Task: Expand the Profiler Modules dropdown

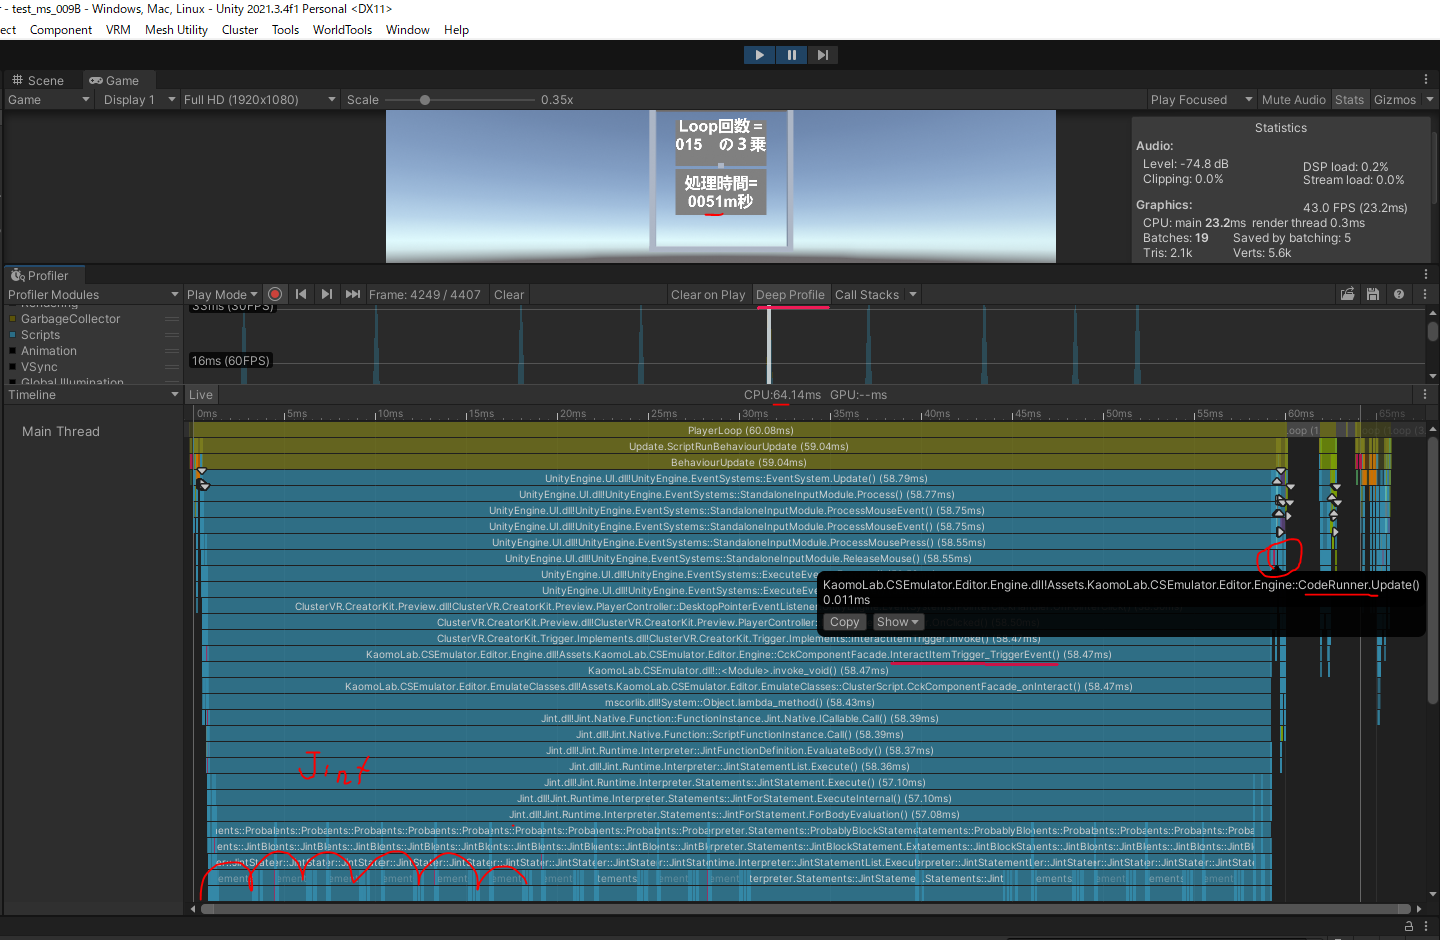Action: pos(92,294)
